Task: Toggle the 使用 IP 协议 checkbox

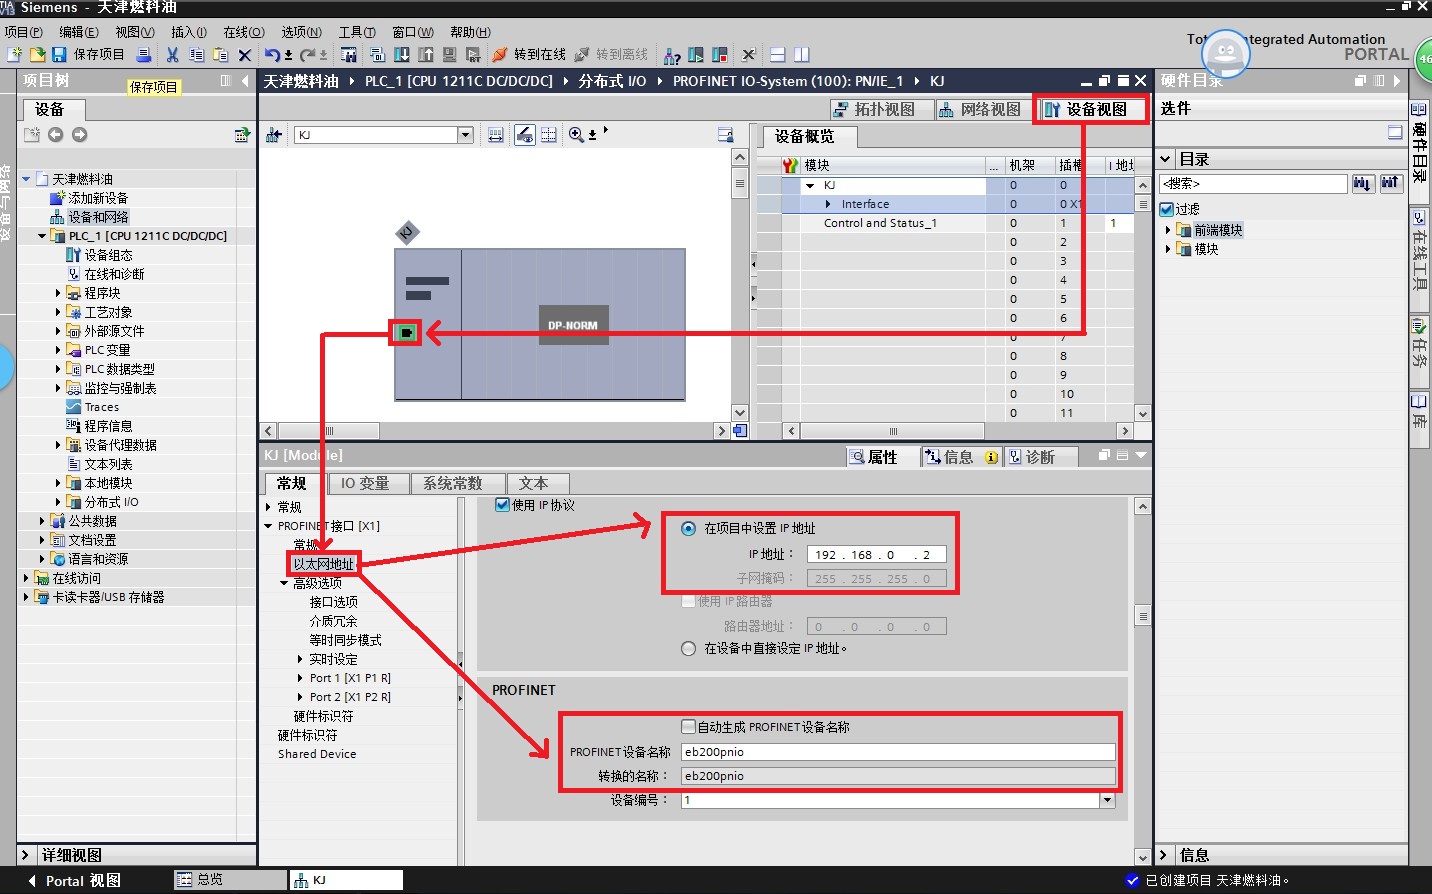Action: click(503, 505)
